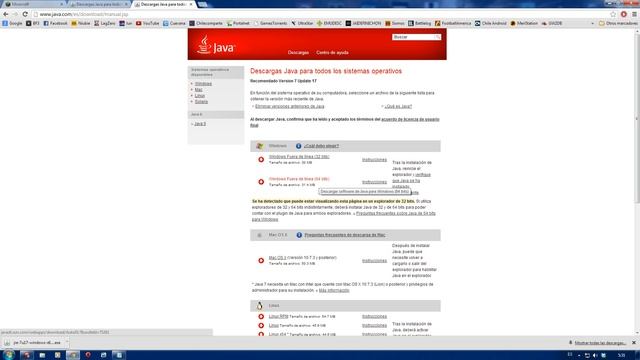This screenshot has width=640, height=360.
Task: Expand the bookmarks overflow chevron
Action: 592,24
